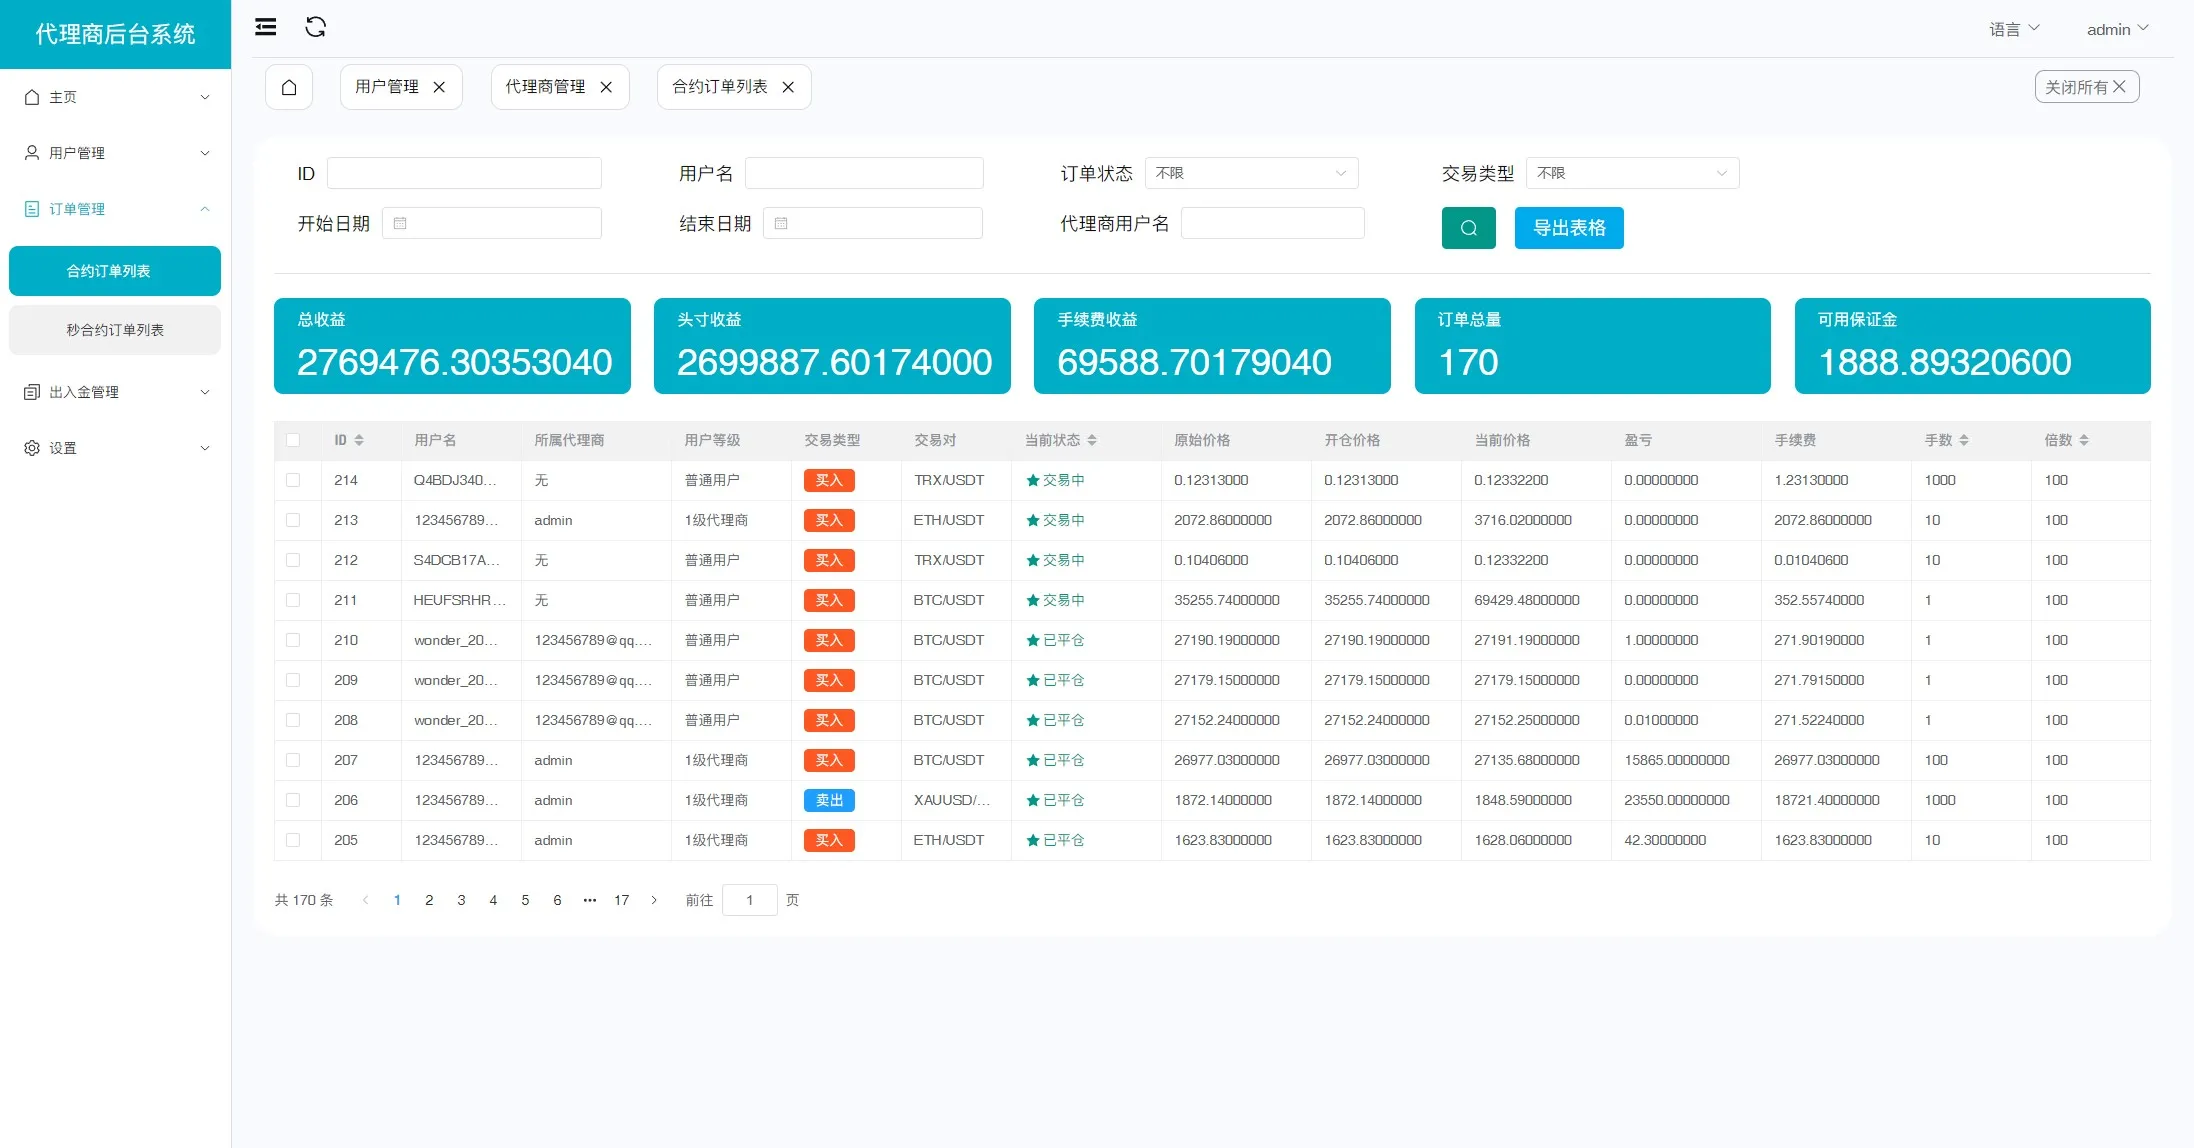2194x1148 pixels.
Task: Click the refresh page icon
Action: pos(316,27)
